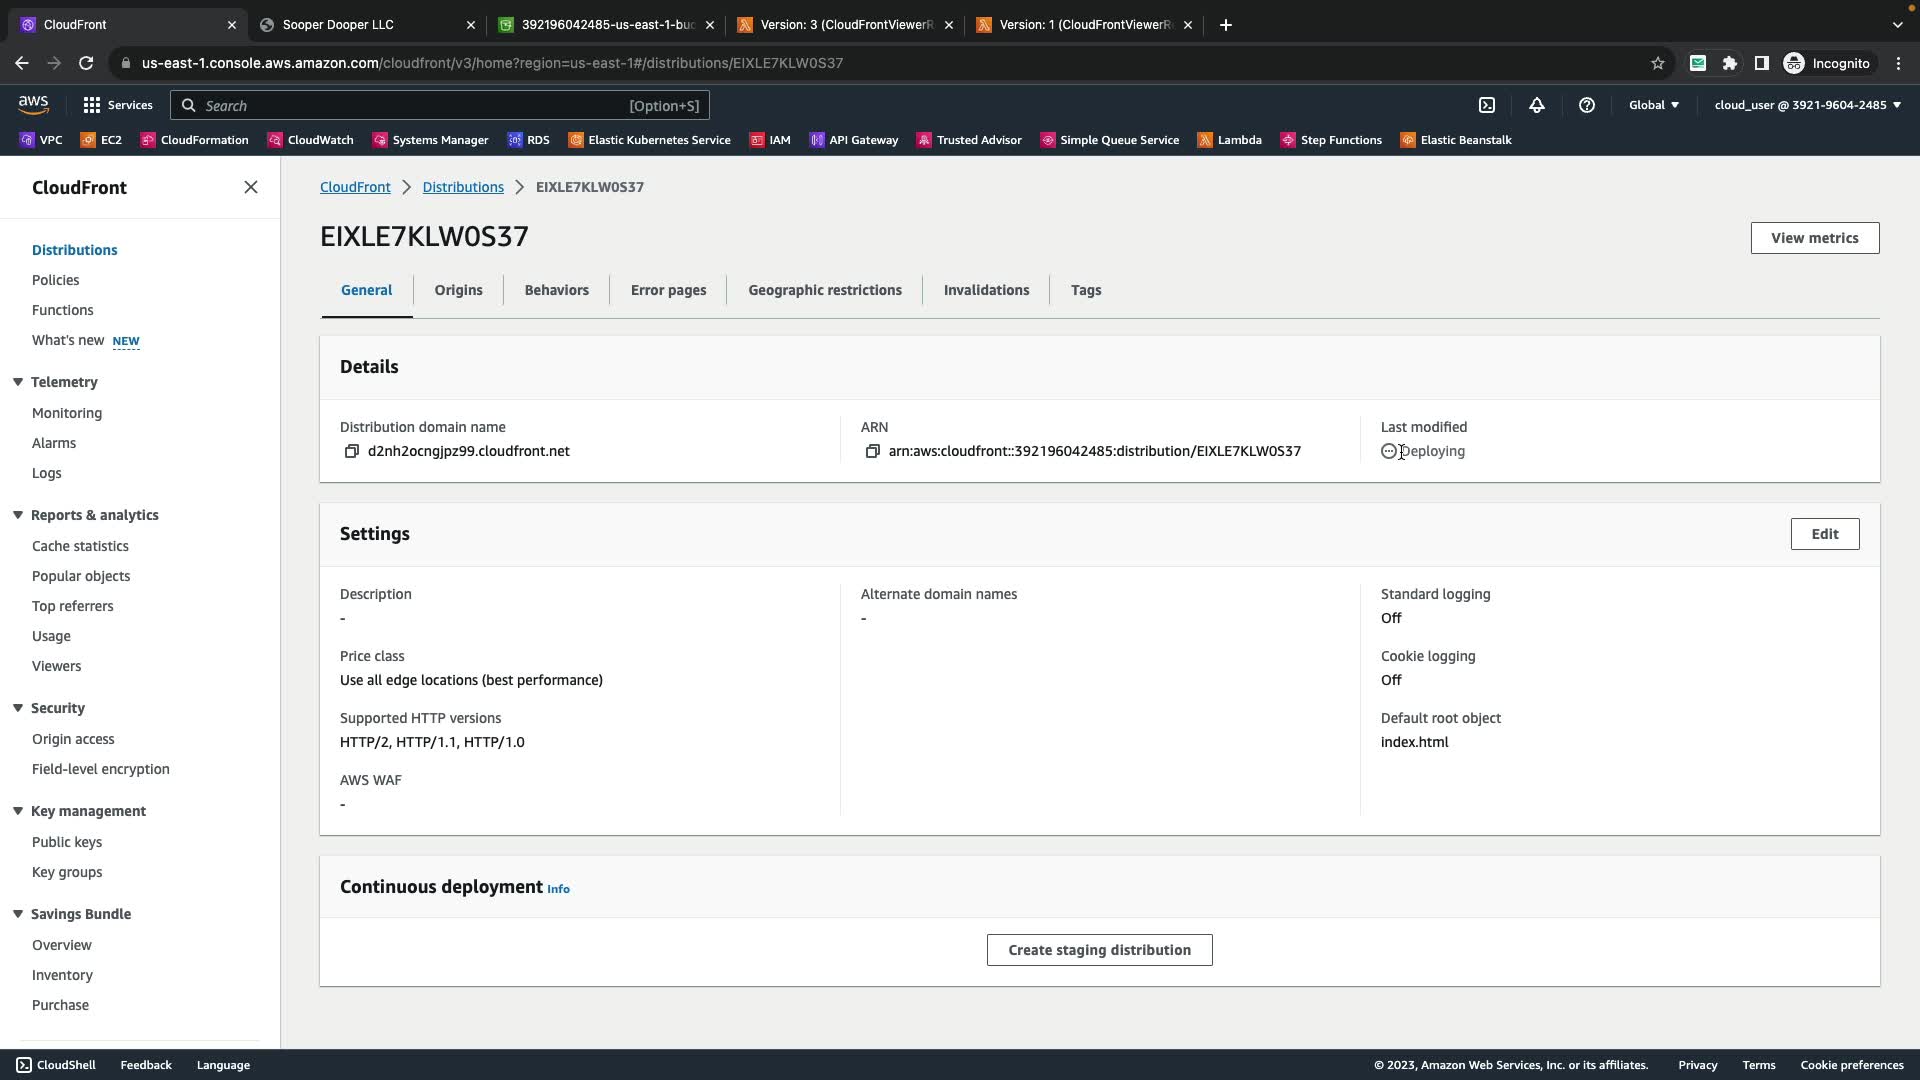
Task: Open the Global region dropdown
Action: (x=1653, y=105)
